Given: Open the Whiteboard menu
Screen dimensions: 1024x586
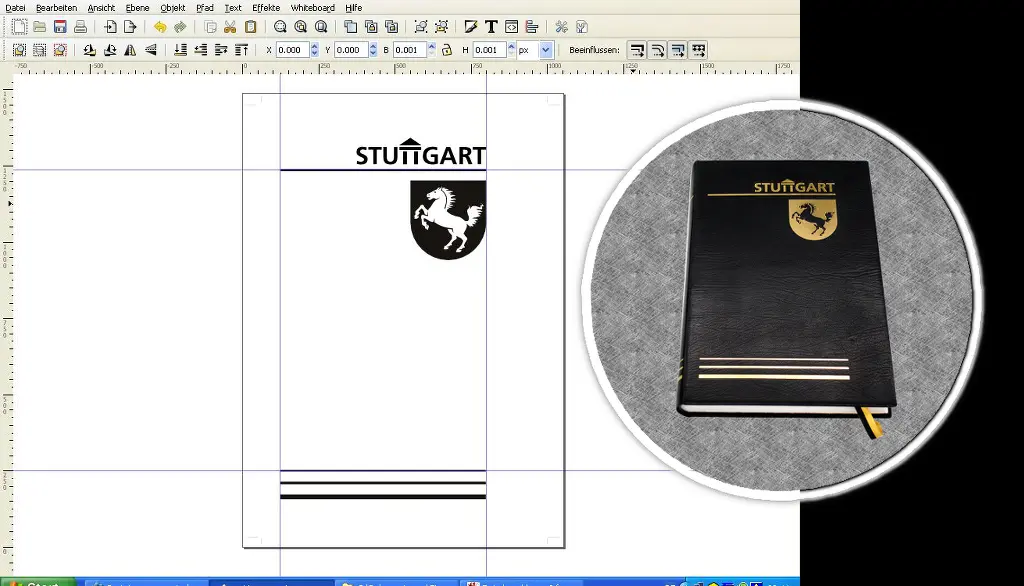Looking at the screenshot, I should pos(312,8).
